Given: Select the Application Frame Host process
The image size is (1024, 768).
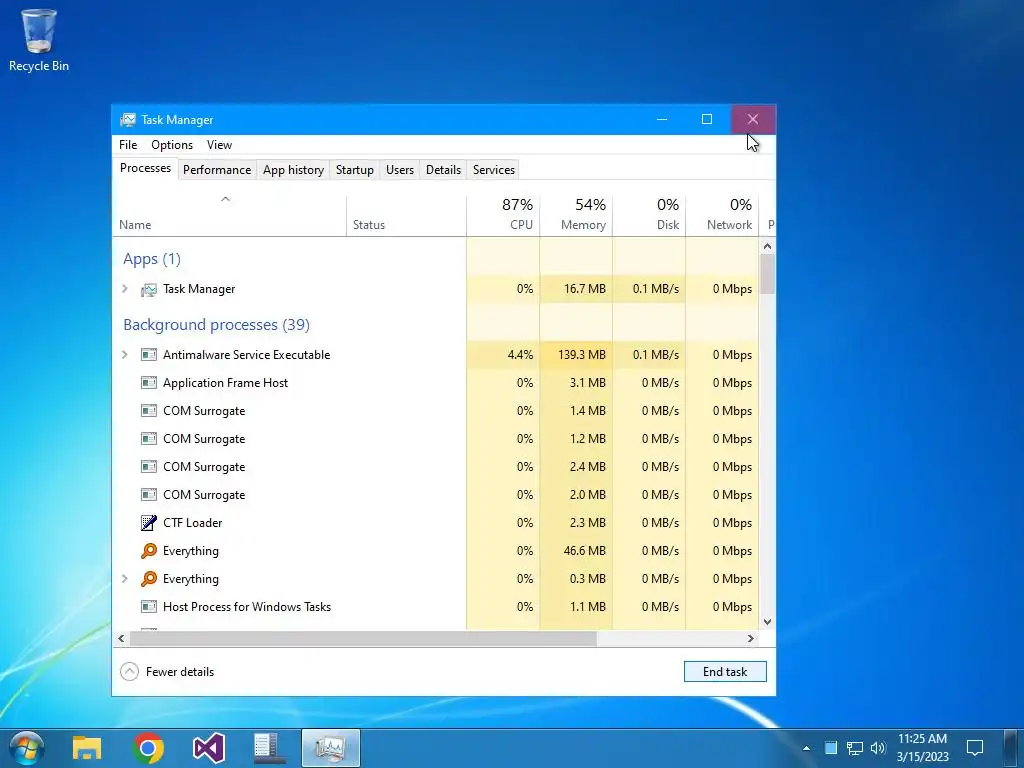Looking at the screenshot, I should (x=436, y=383).
